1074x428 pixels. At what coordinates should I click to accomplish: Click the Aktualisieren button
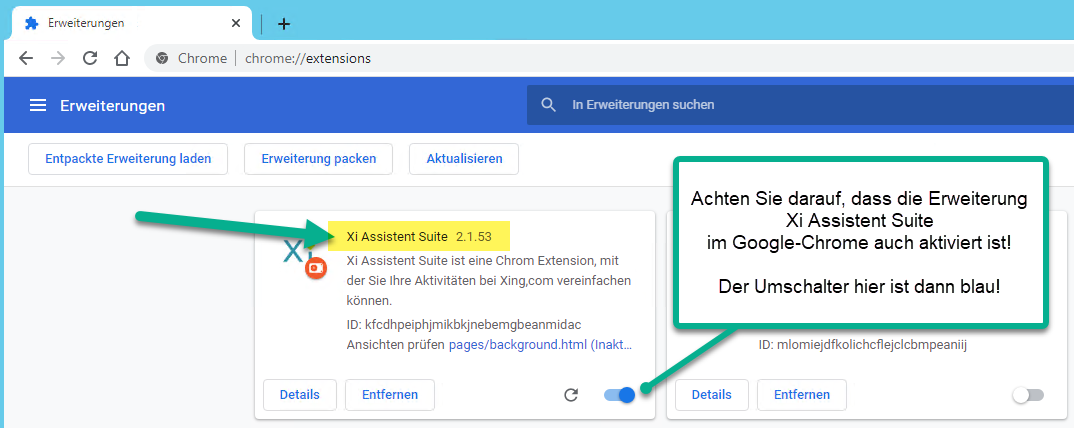pos(464,159)
